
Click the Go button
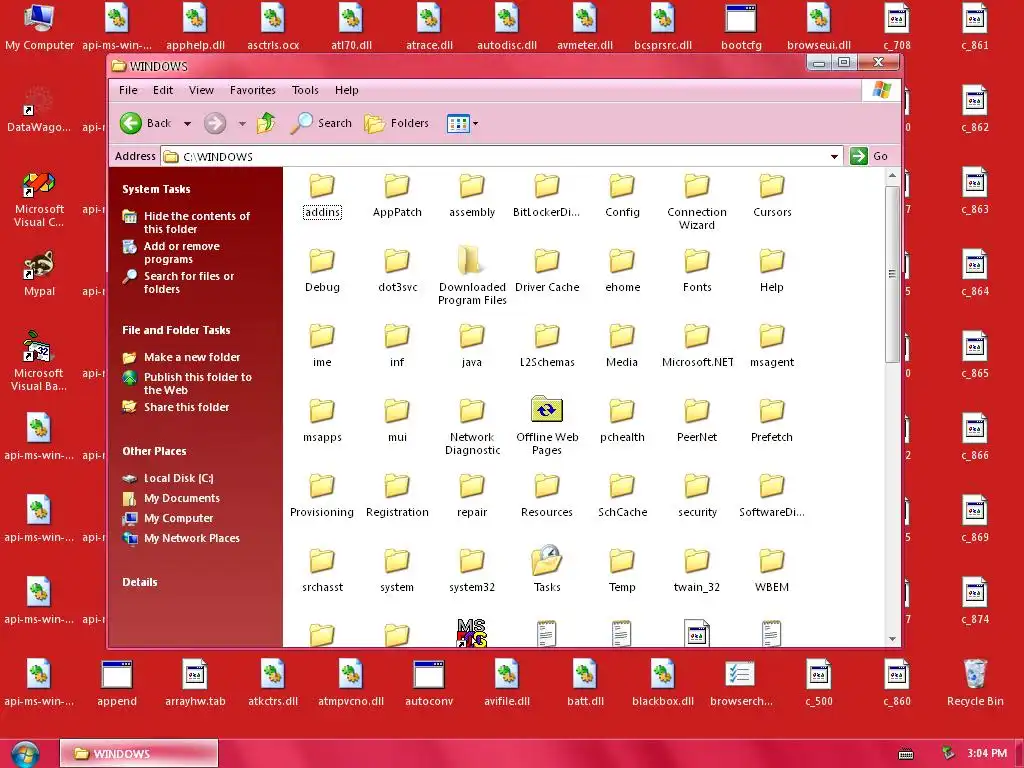(869, 156)
